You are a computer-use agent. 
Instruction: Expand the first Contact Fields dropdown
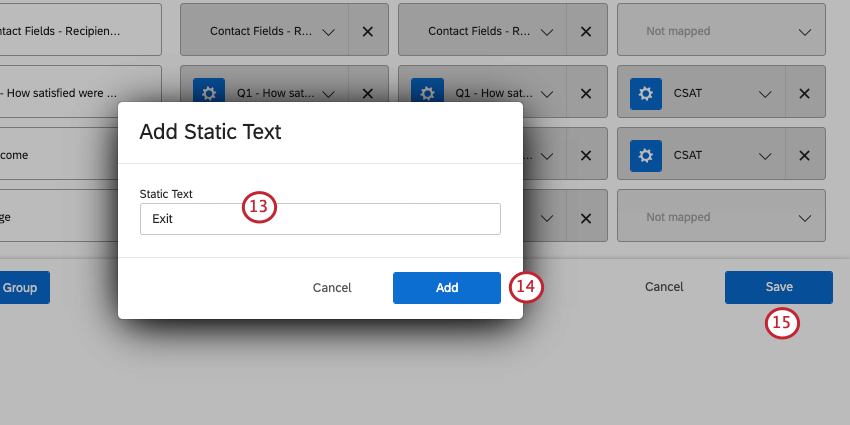[329, 32]
